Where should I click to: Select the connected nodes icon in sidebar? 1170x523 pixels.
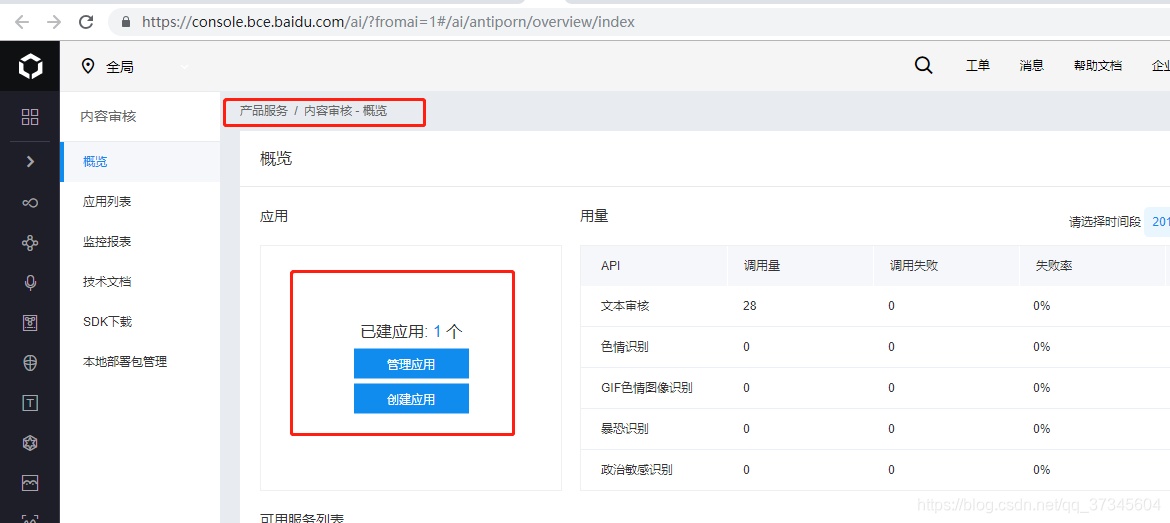(30, 242)
